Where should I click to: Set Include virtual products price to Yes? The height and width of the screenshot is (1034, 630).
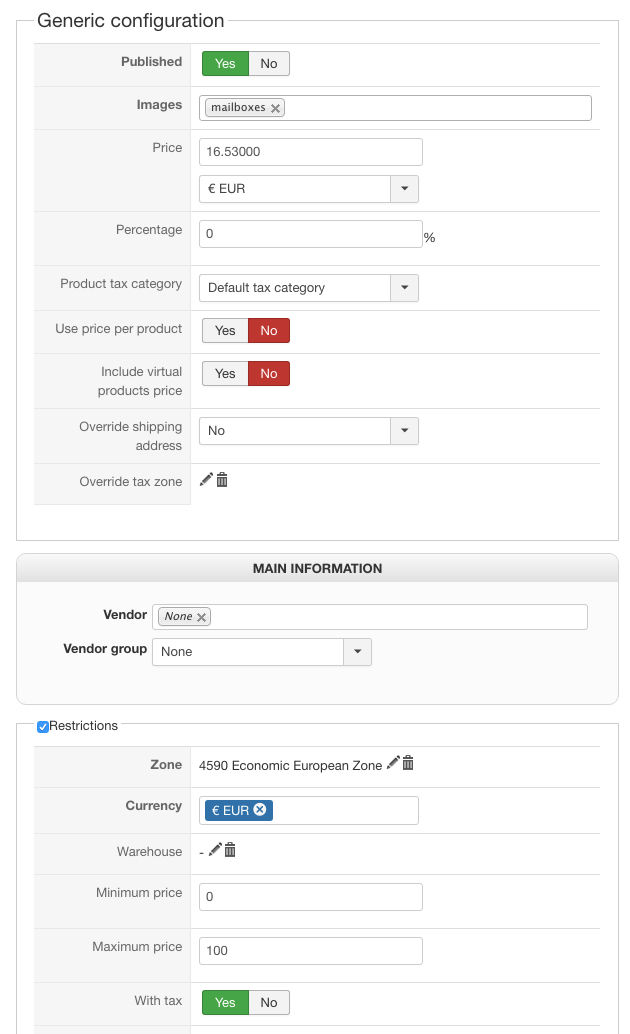pyautogui.click(x=225, y=373)
